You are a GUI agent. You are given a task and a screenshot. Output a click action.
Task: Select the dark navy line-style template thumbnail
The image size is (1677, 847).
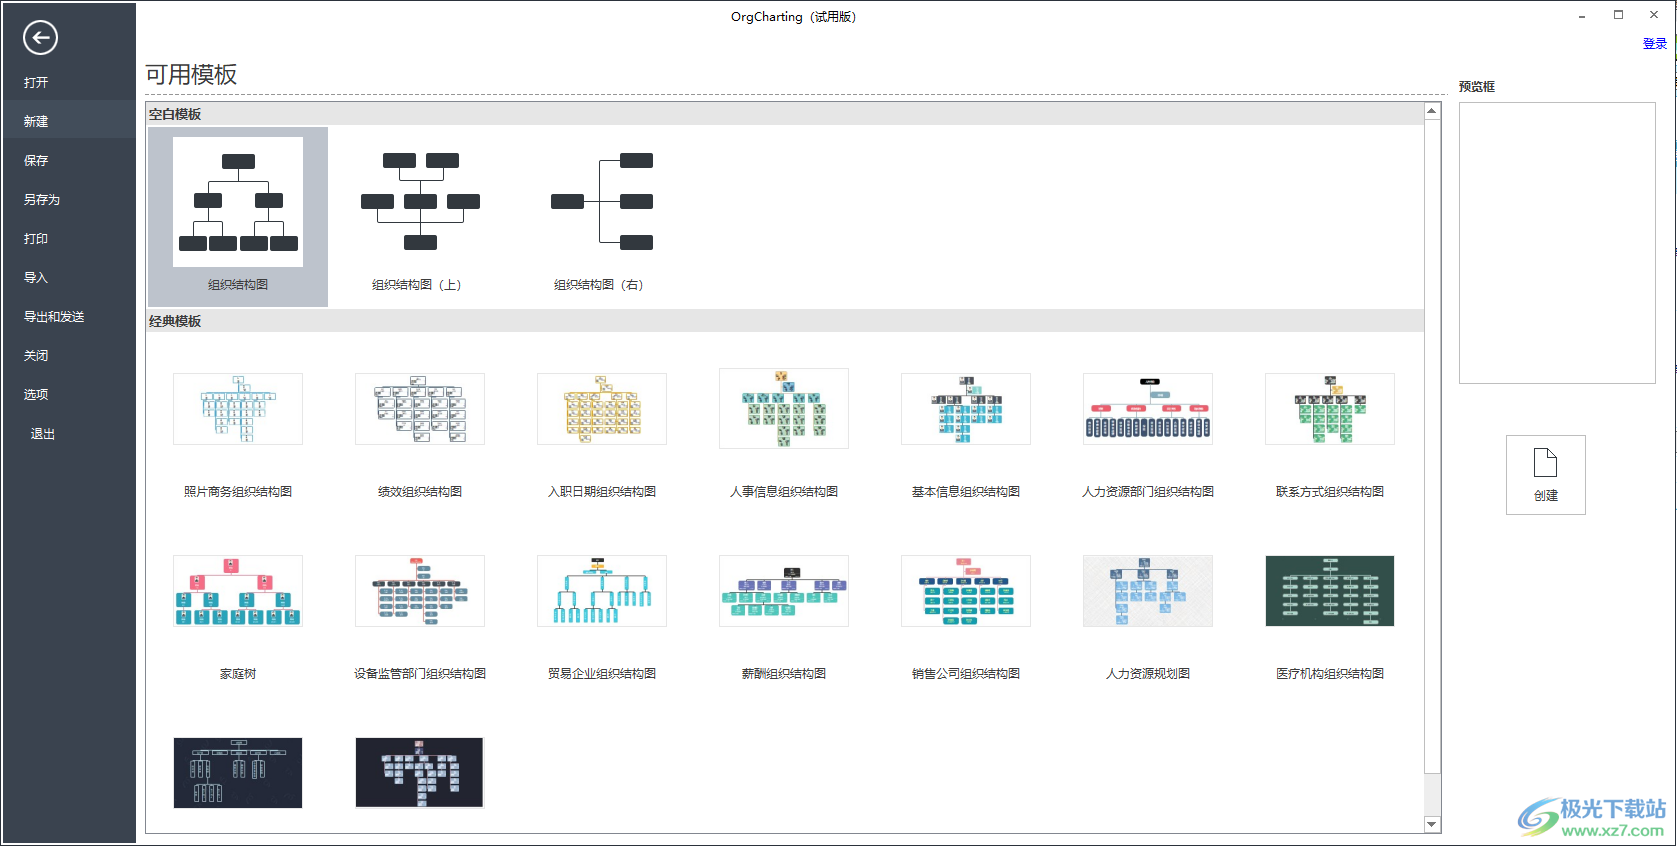click(238, 773)
